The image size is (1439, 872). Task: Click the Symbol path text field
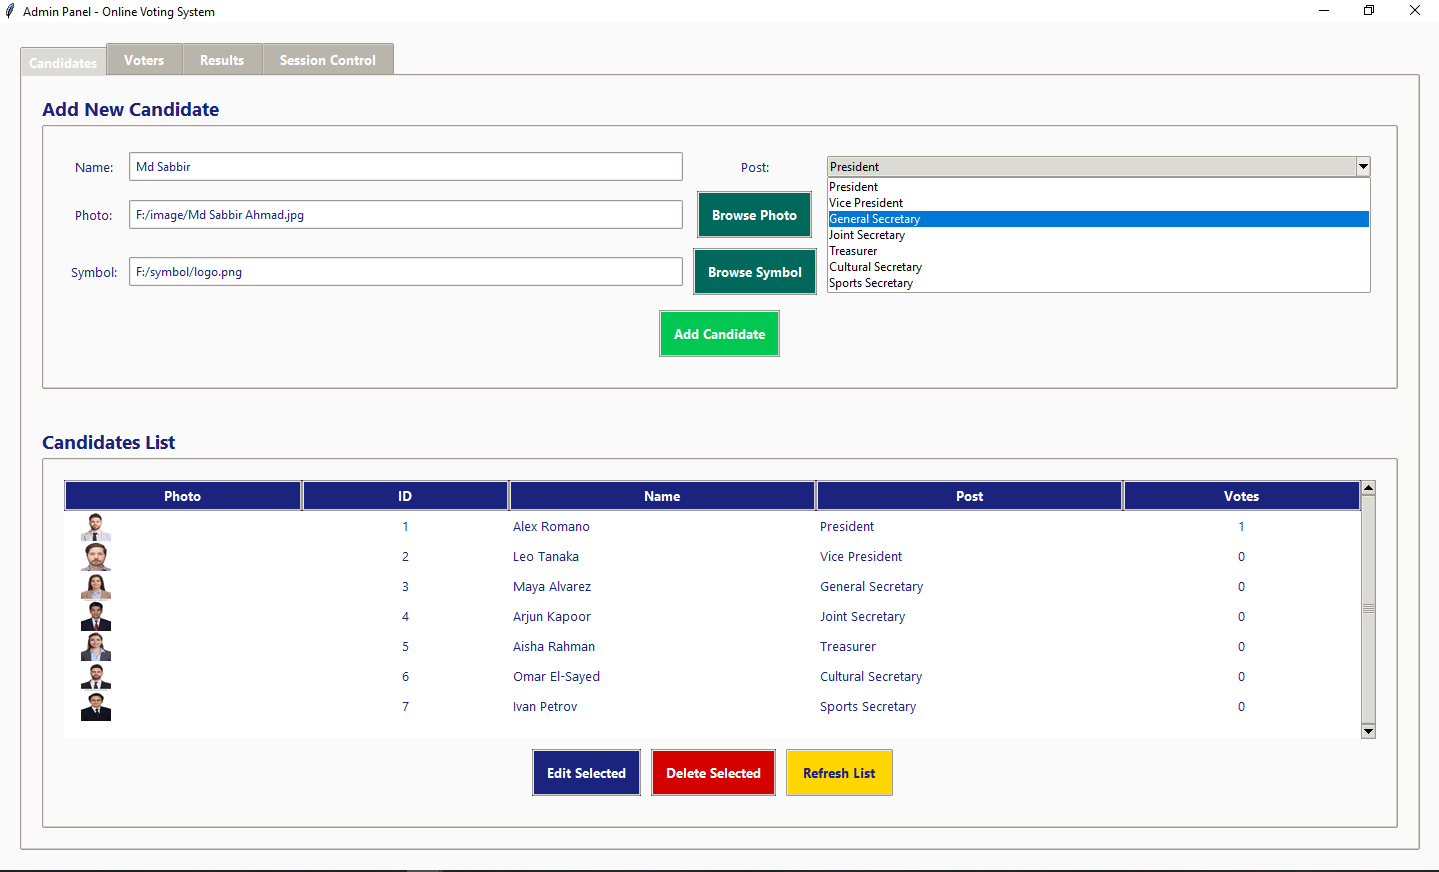point(405,271)
